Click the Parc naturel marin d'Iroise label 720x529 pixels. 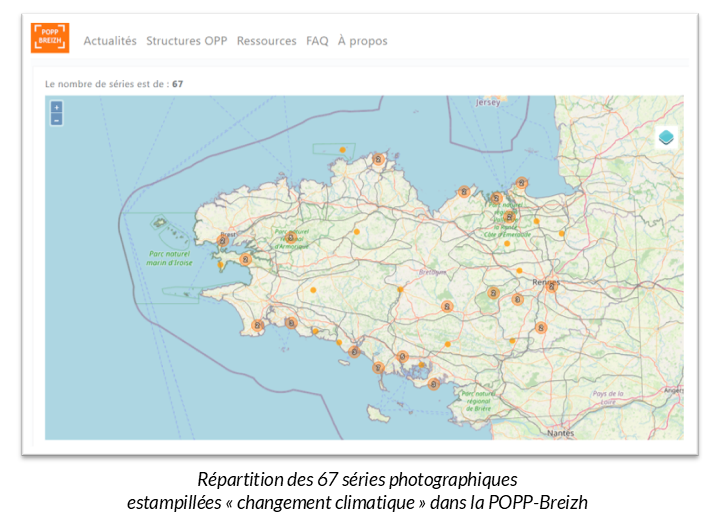[169, 258]
